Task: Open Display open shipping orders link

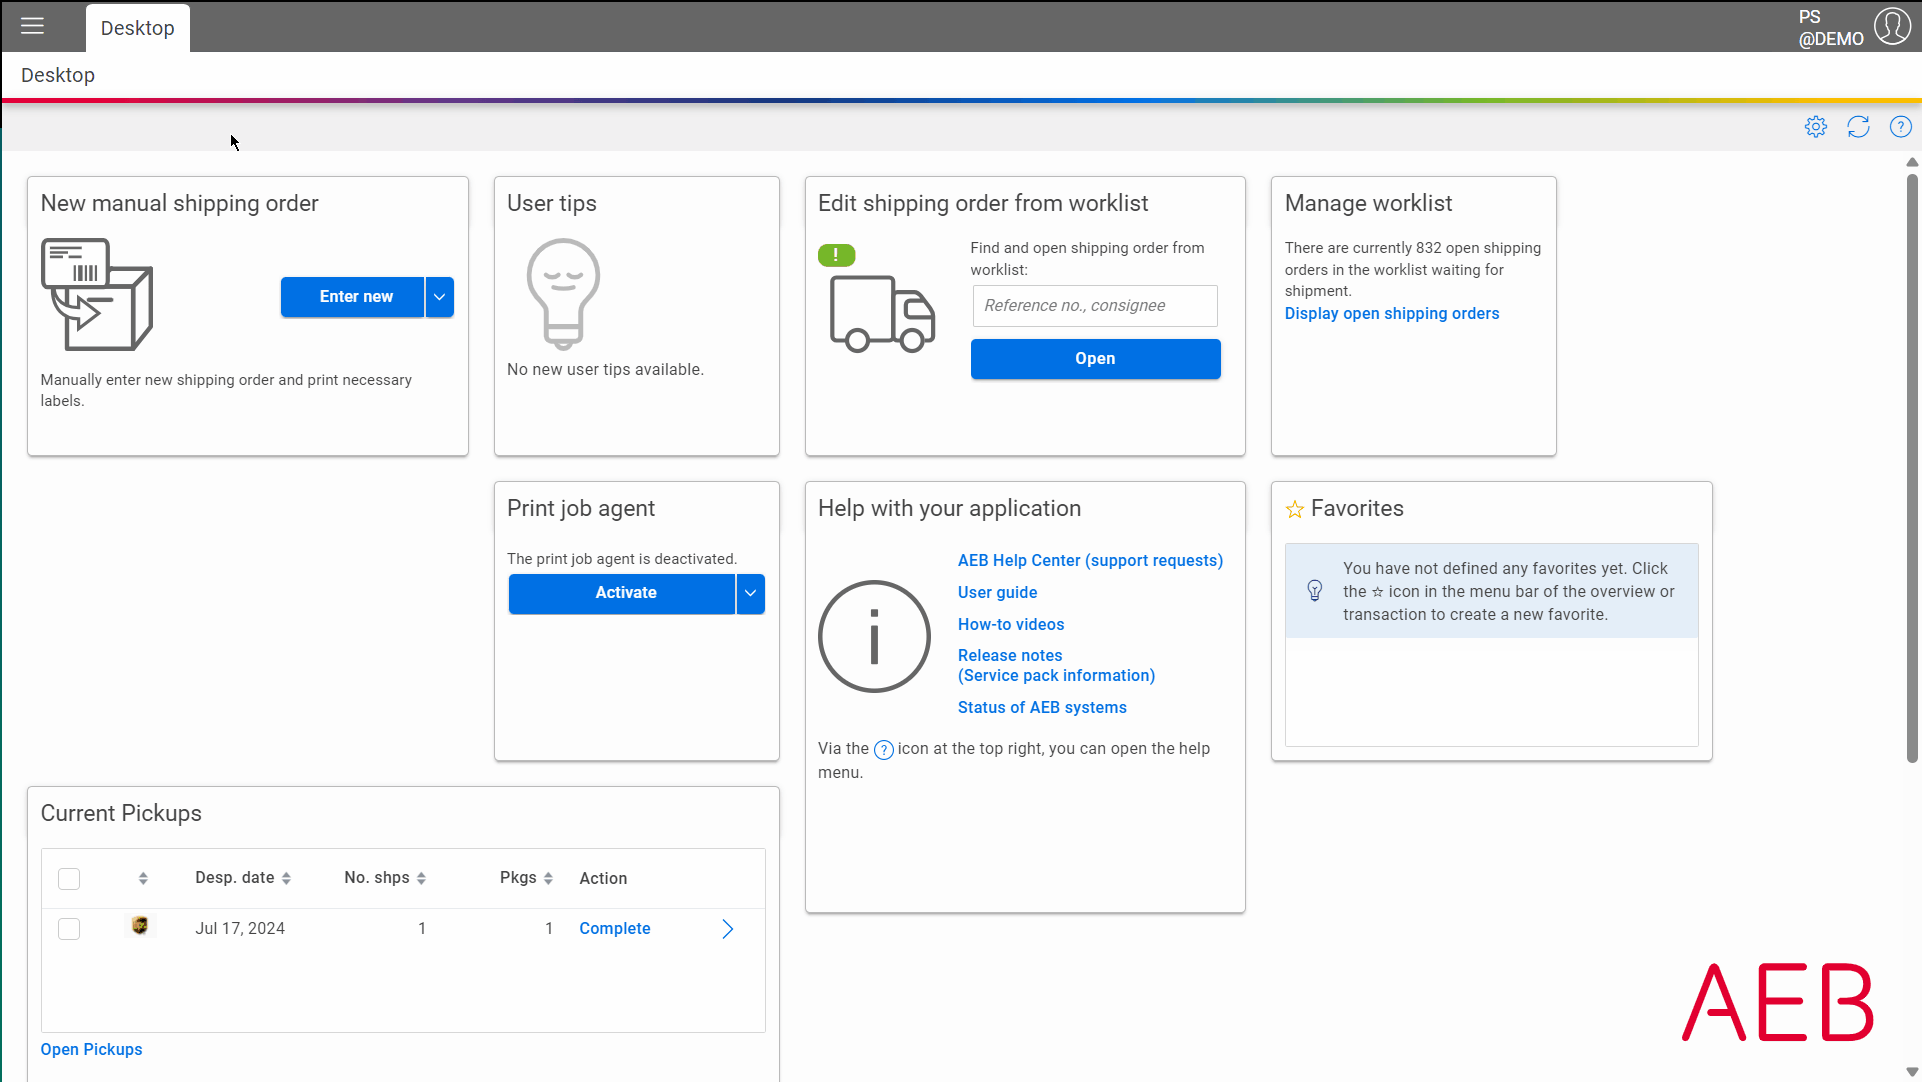Action: [1392, 314]
